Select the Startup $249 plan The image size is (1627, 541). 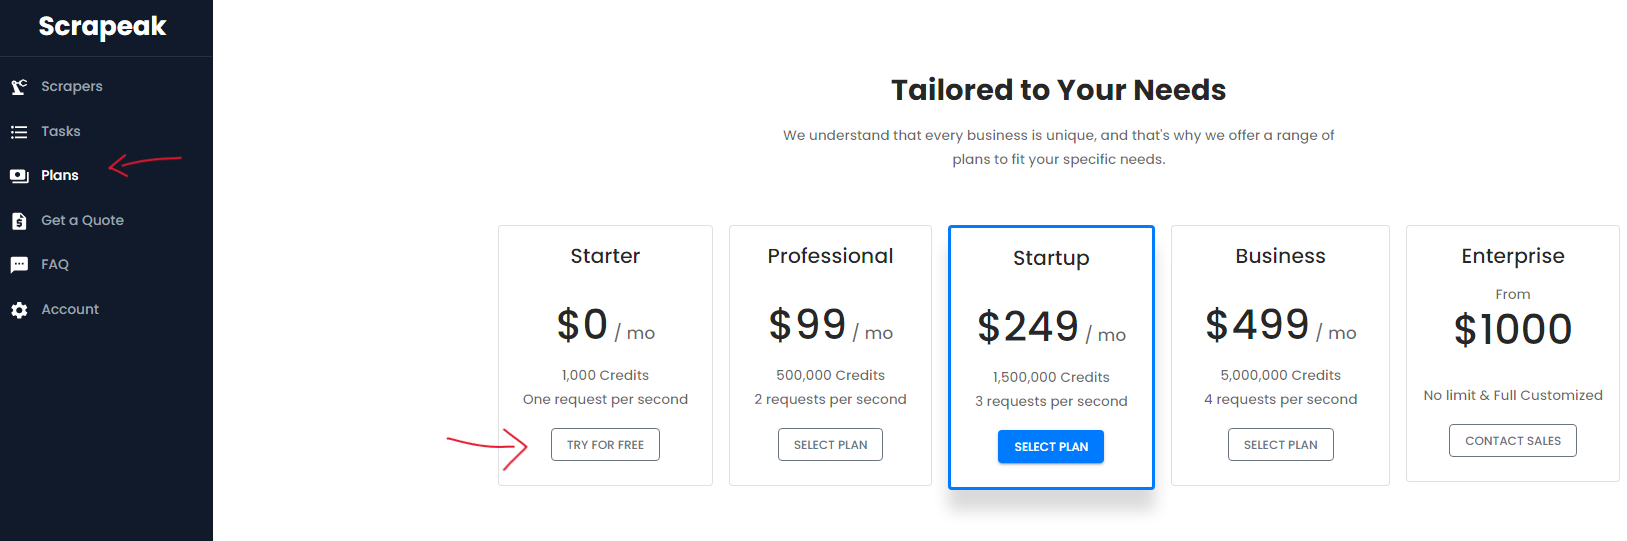point(1051,447)
